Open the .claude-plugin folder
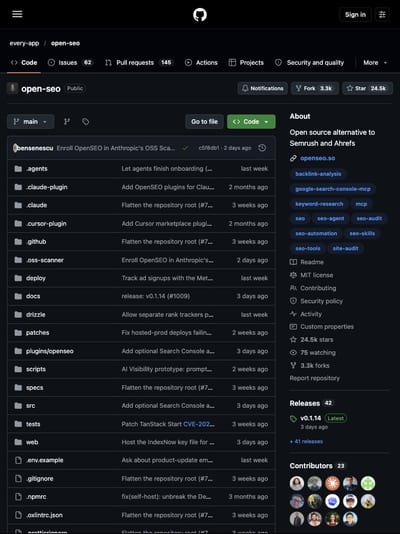This screenshot has height=534, width=400. (47, 187)
